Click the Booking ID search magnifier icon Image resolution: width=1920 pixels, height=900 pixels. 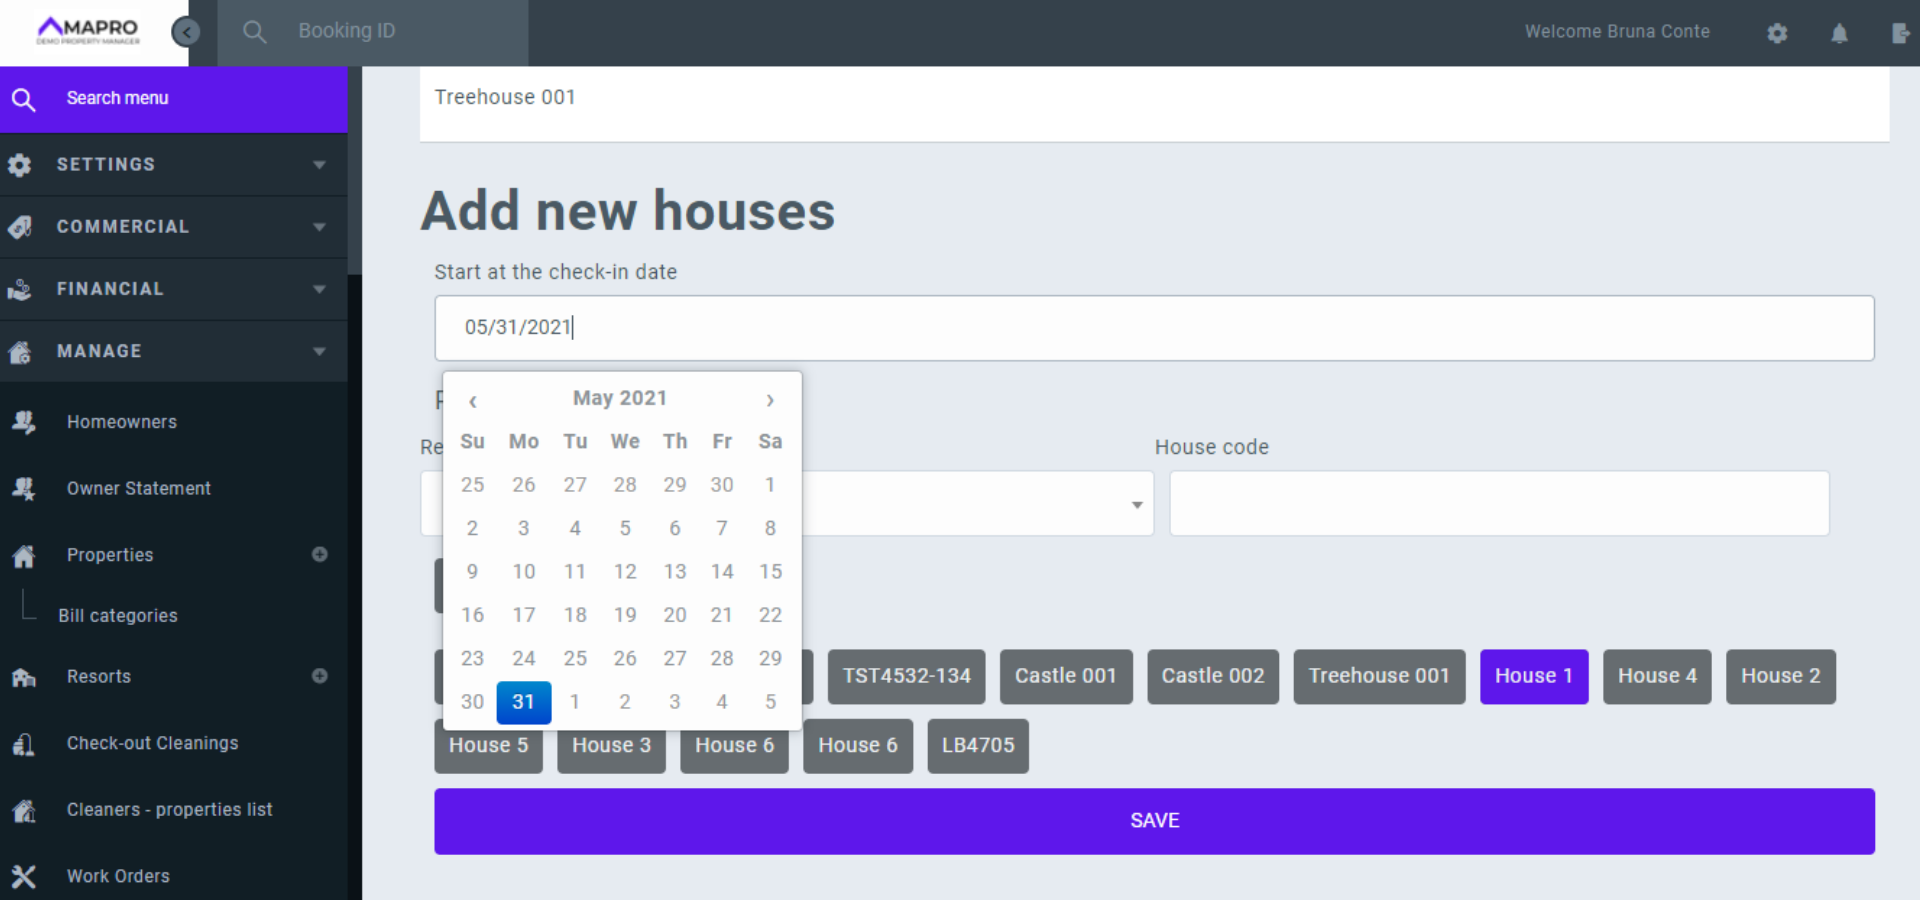point(254,32)
